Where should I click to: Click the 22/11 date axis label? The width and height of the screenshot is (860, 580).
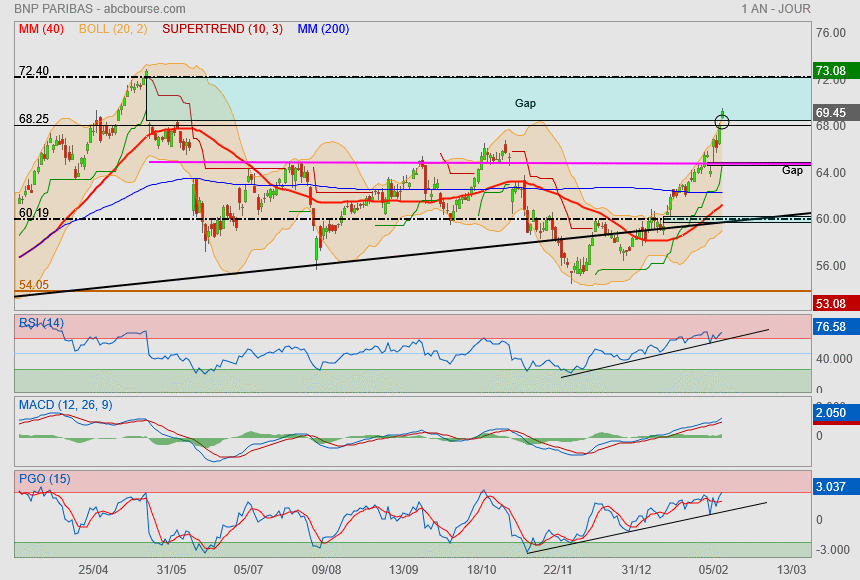click(x=558, y=570)
